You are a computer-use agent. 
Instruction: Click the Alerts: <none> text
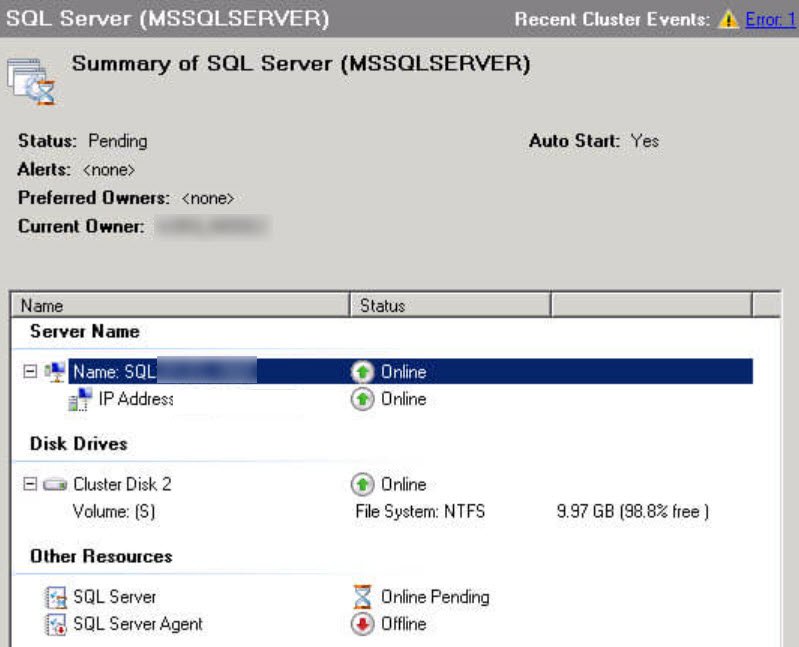click(x=76, y=170)
